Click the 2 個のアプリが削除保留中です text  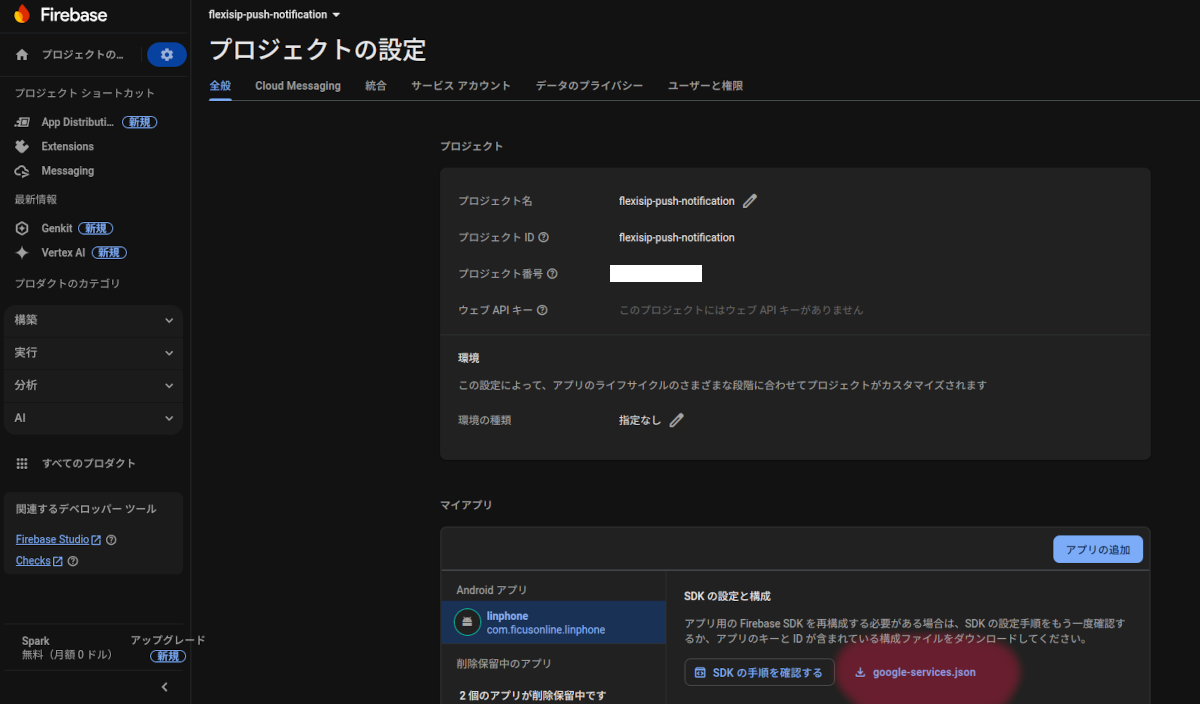tap(532, 695)
